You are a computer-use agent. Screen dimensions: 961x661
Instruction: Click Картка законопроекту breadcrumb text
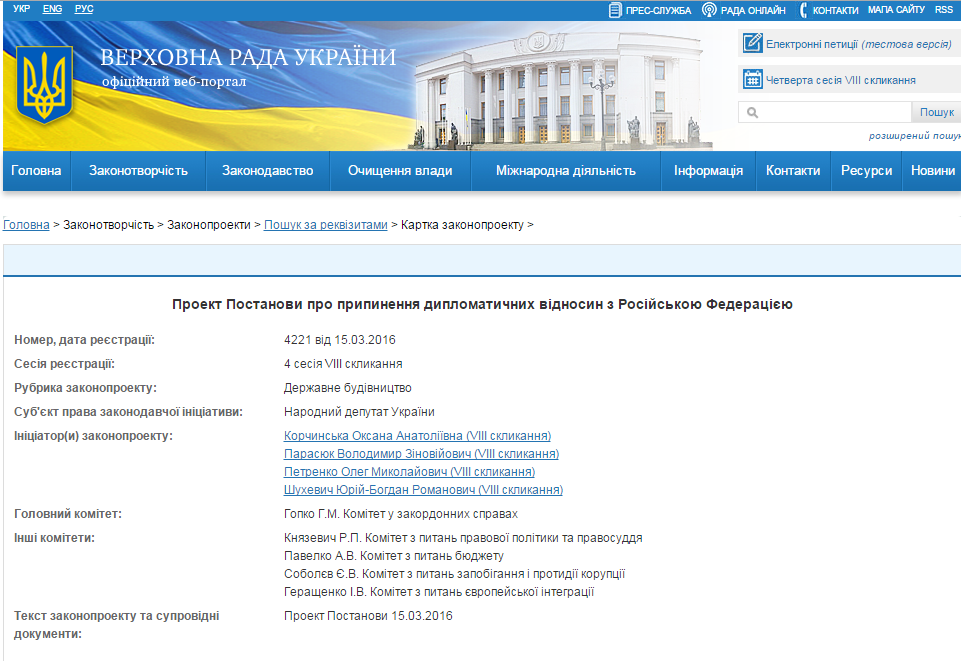click(462, 225)
